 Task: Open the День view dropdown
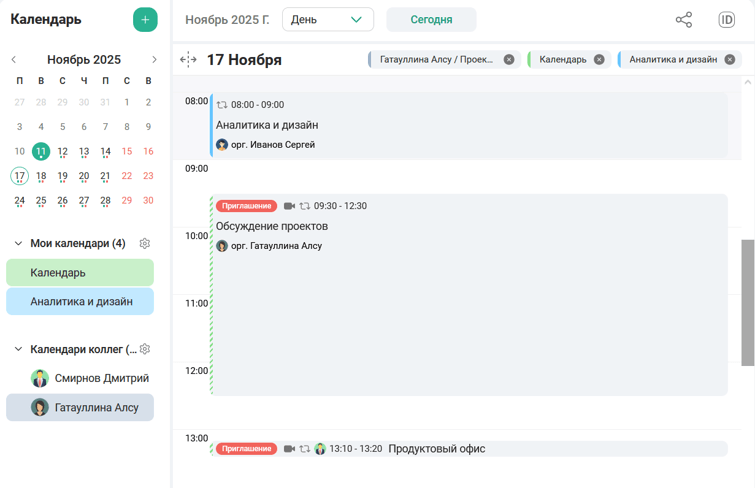tap(328, 20)
